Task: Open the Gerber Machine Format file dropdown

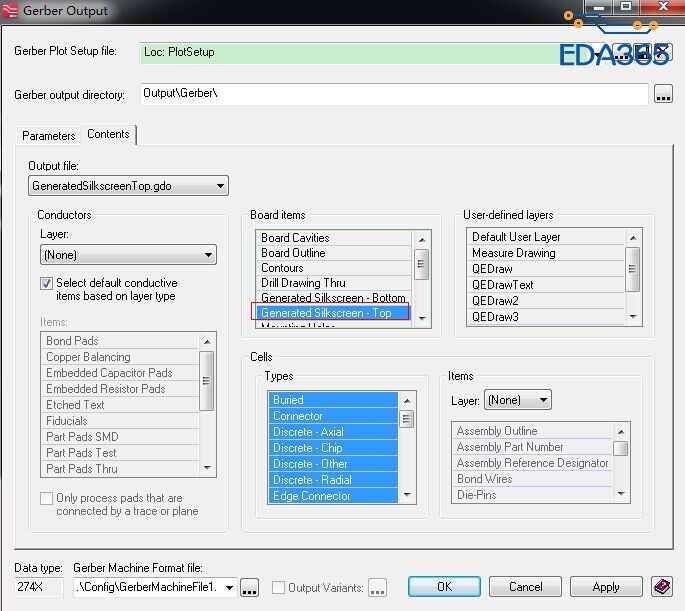Action: [x=229, y=587]
